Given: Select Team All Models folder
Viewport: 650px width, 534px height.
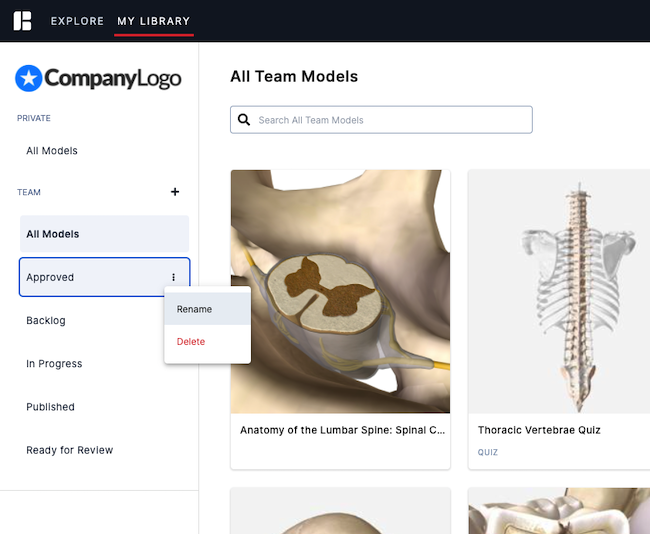Looking at the screenshot, I should [x=104, y=234].
